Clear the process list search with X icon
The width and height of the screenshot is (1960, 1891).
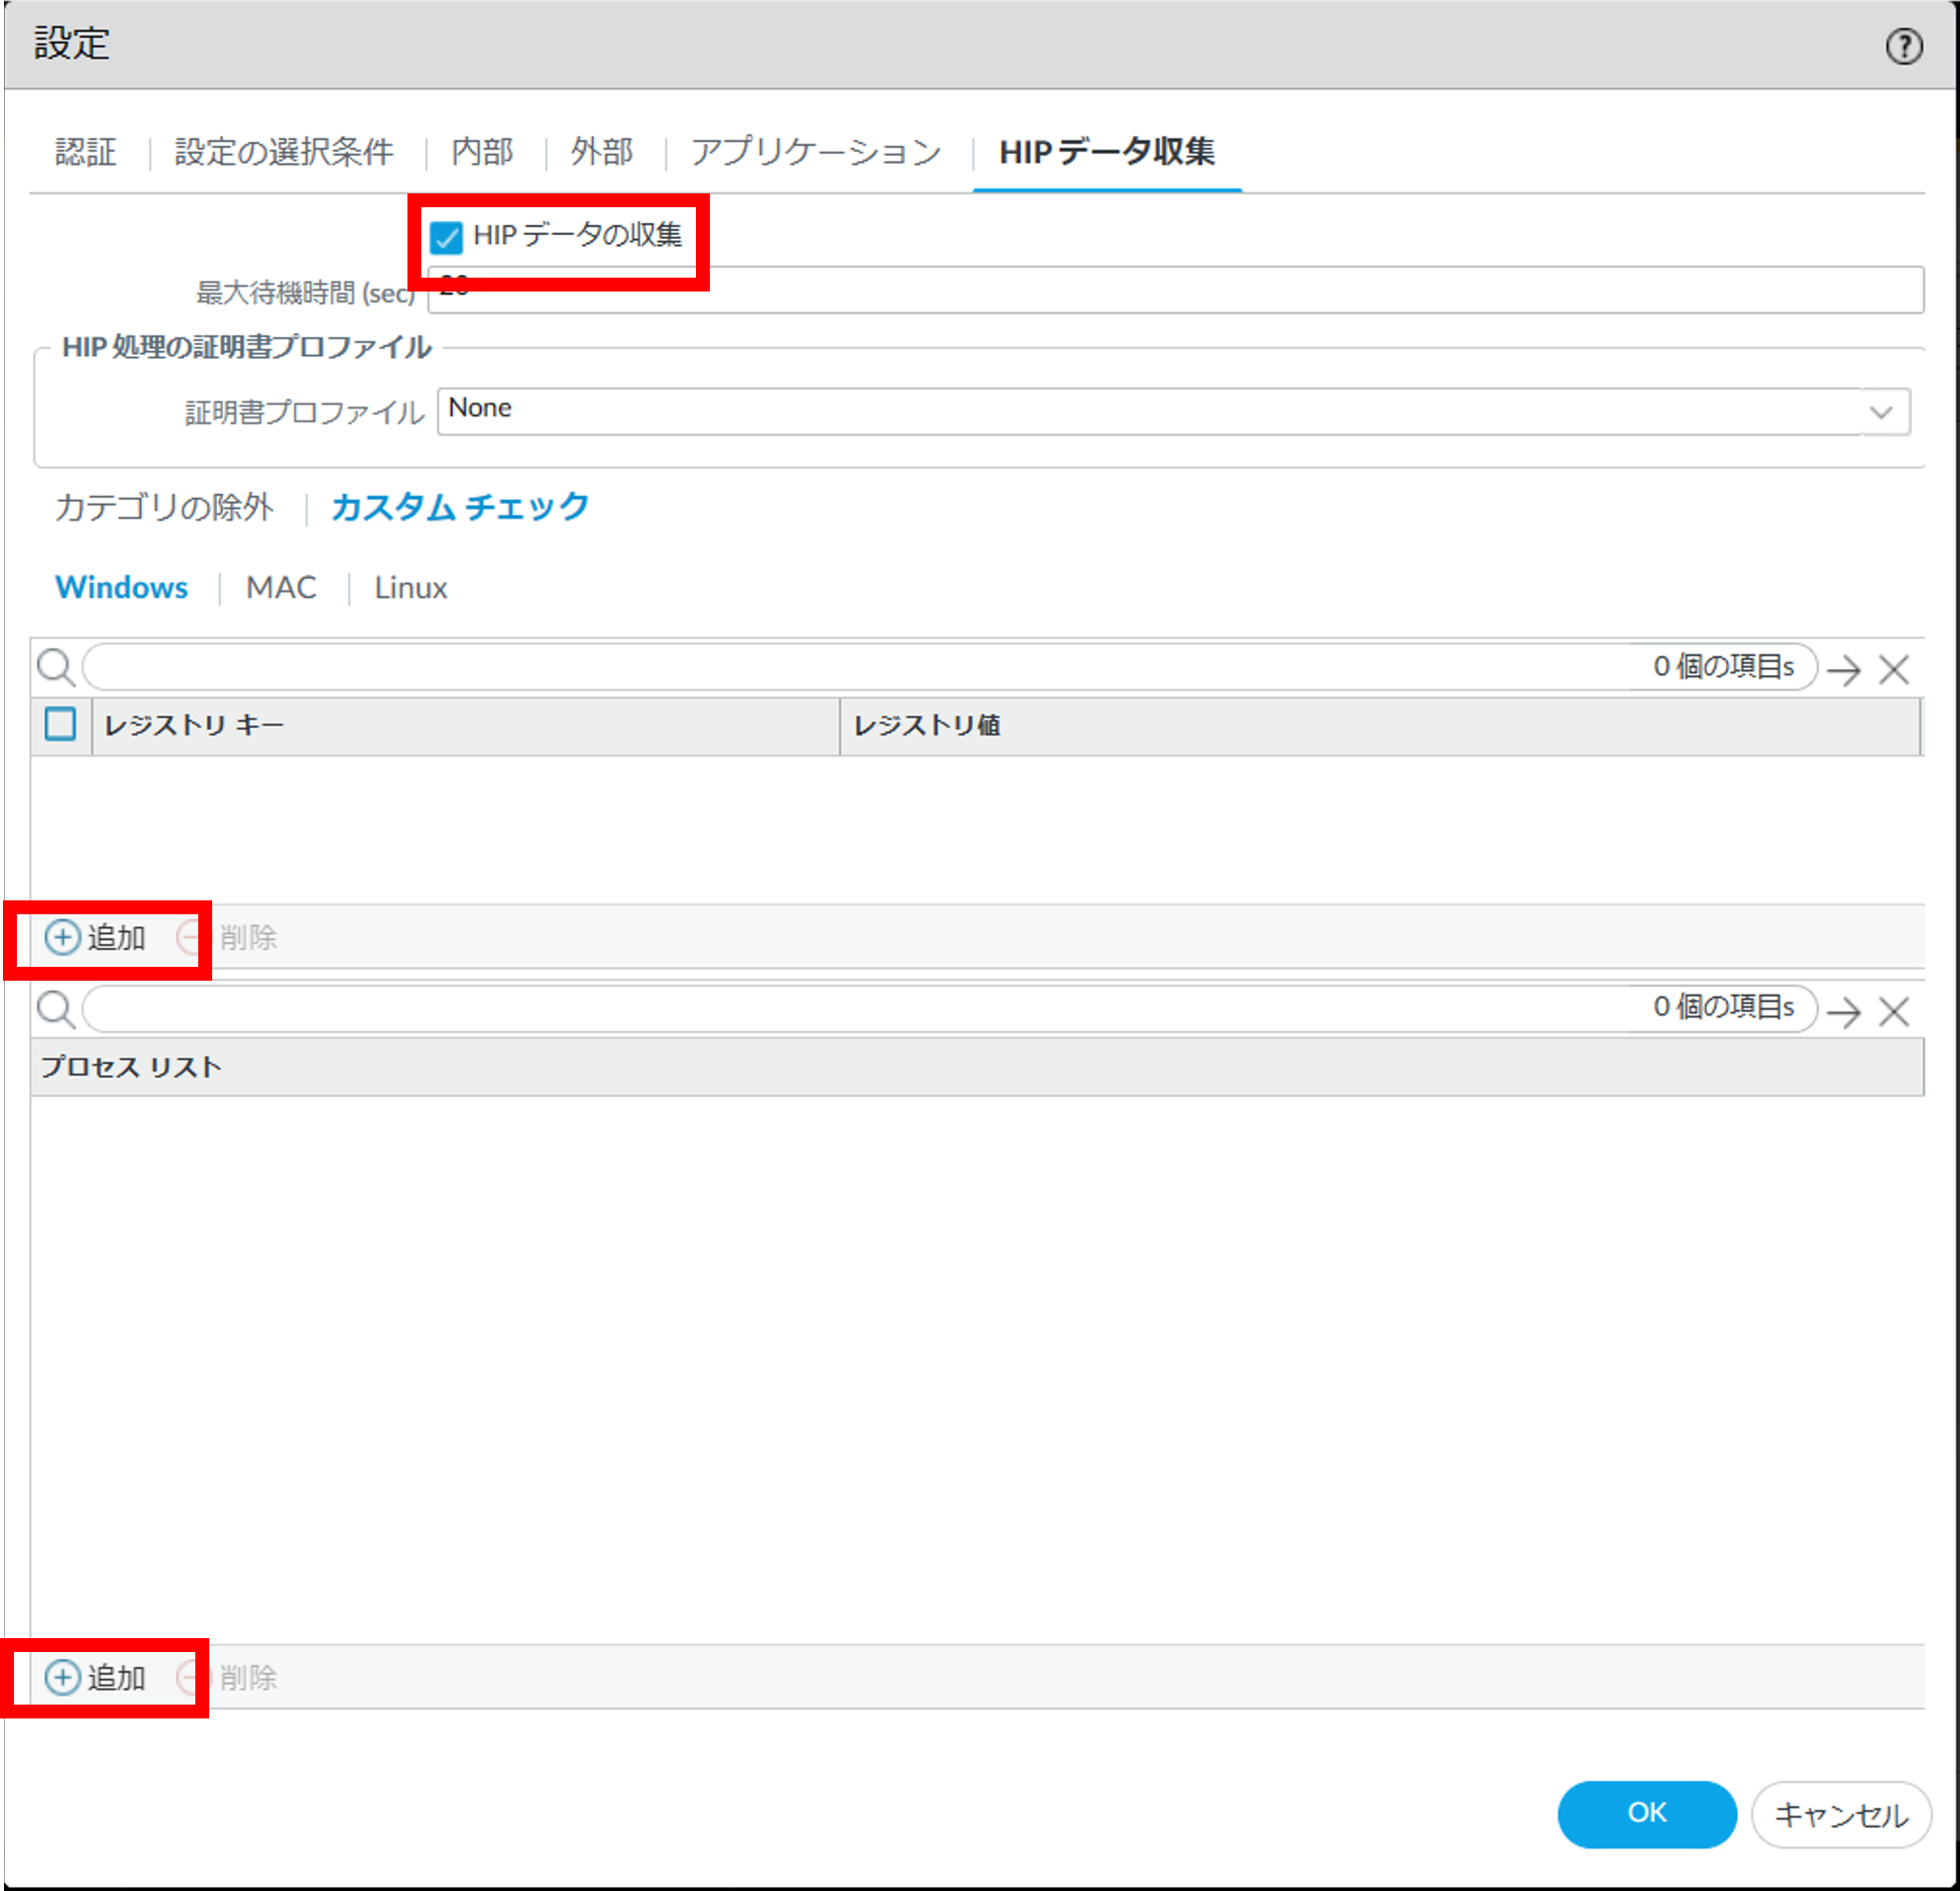click(1893, 1011)
